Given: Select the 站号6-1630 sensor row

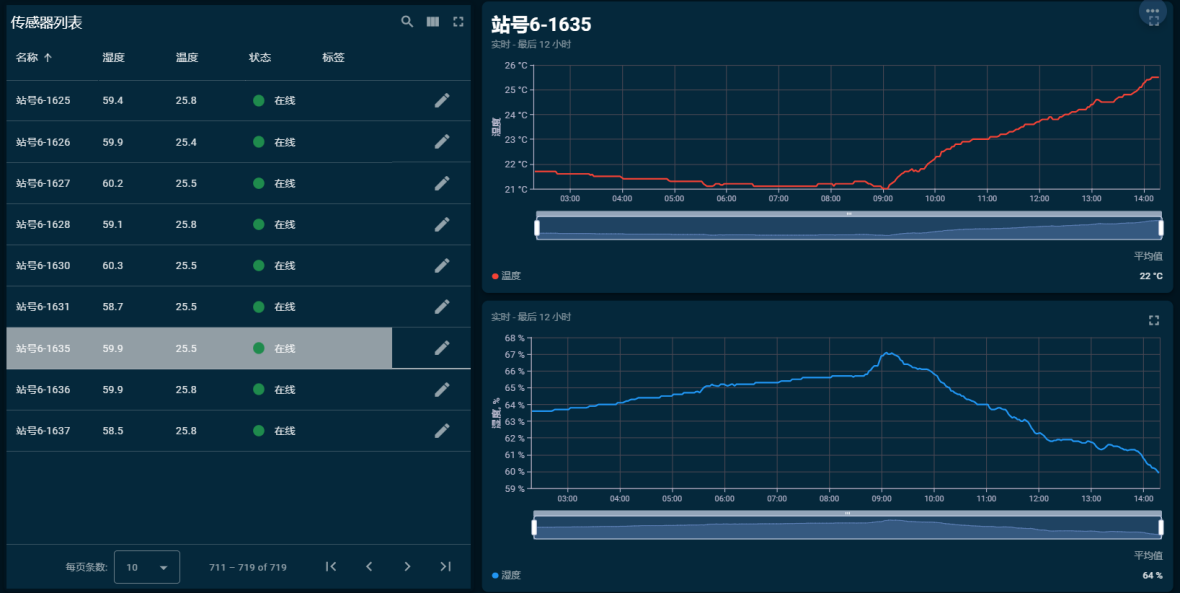Looking at the screenshot, I should (x=200, y=265).
